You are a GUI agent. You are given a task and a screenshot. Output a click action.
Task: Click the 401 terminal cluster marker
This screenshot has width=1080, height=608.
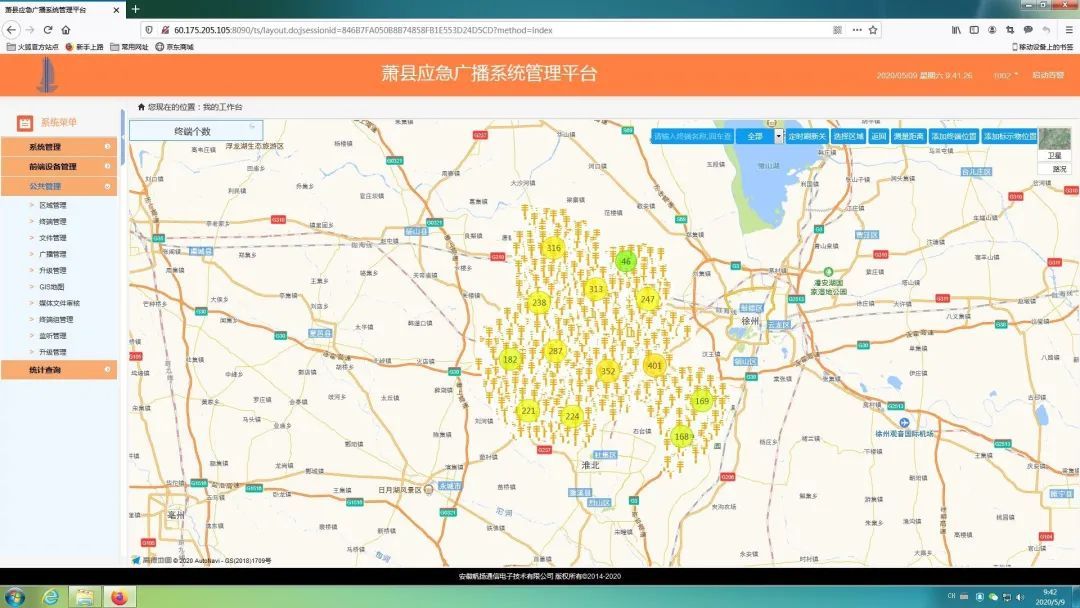coord(655,365)
